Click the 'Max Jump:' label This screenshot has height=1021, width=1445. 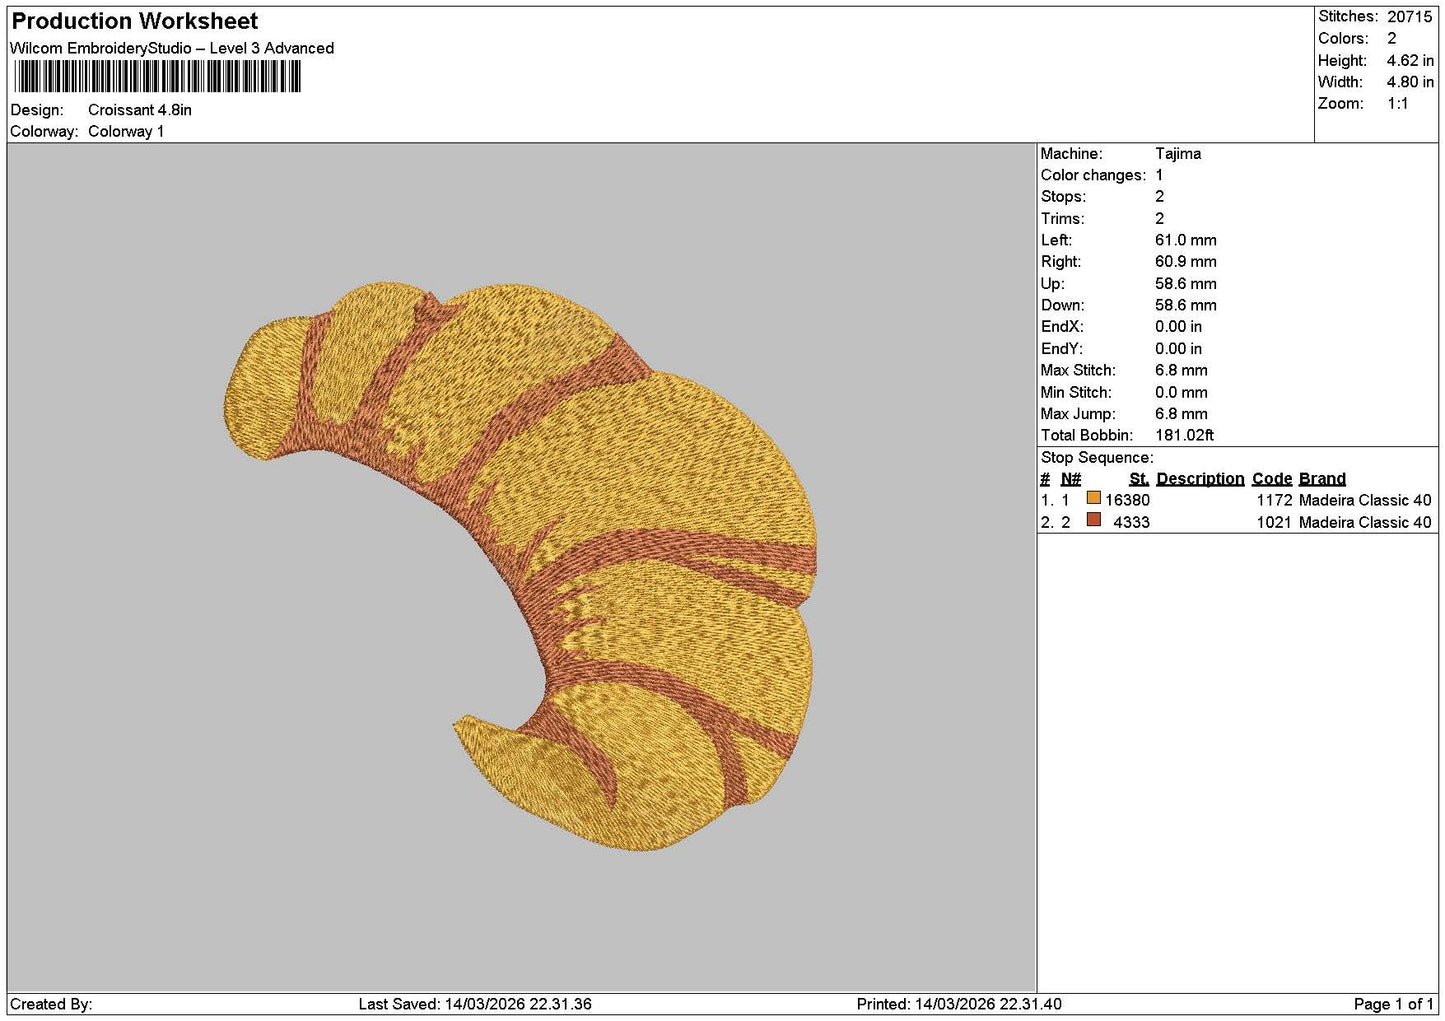1076,413
